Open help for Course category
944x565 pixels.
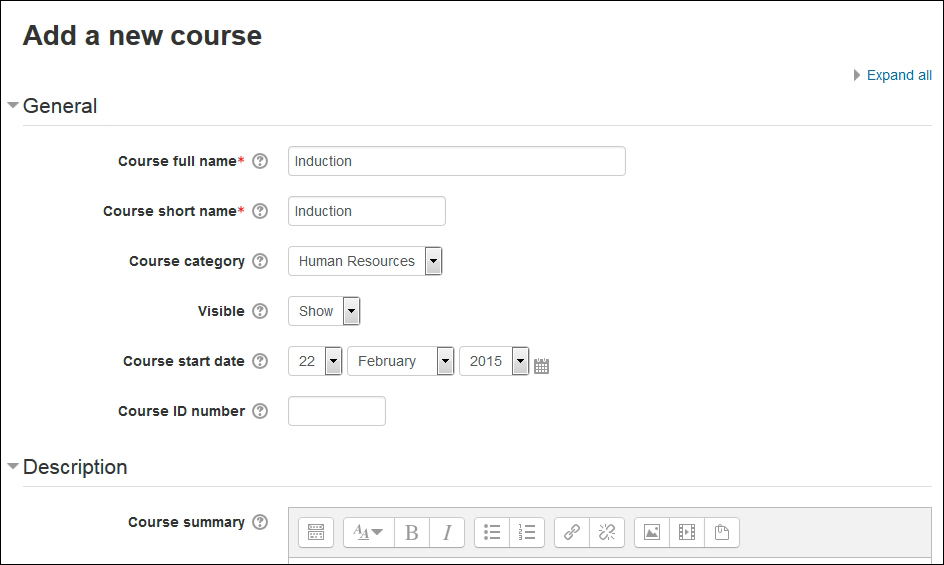[259, 261]
